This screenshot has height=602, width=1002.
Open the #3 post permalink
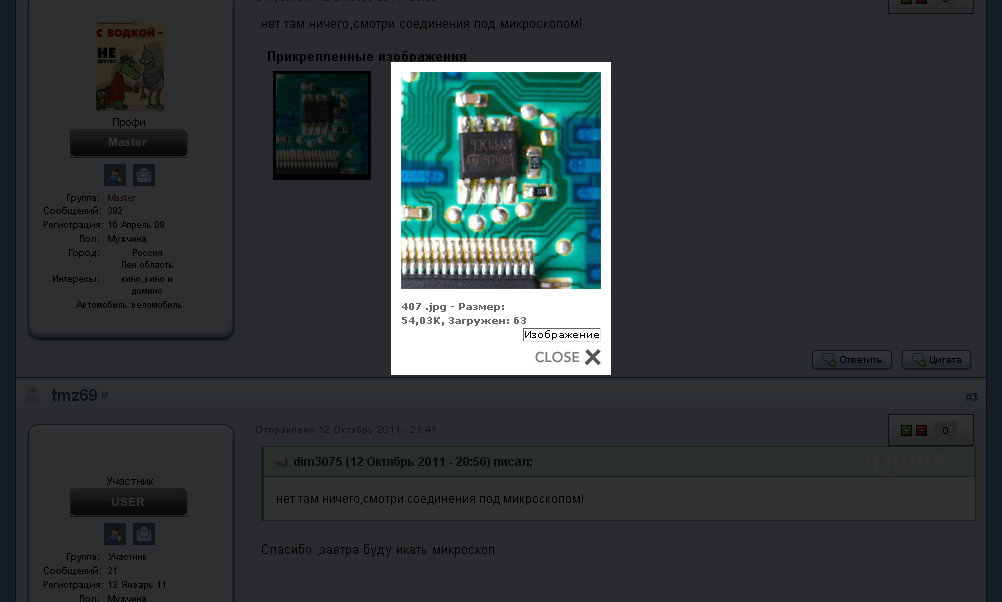971,397
